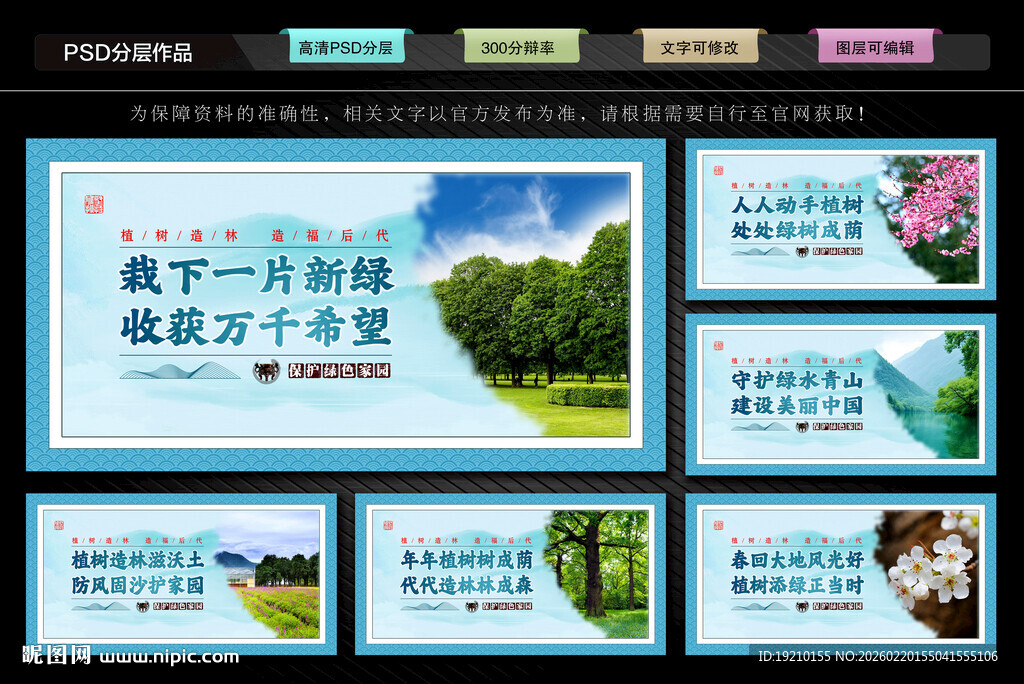
Task: Select the 防风固沙护家园 text line
Action: coord(138,585)
